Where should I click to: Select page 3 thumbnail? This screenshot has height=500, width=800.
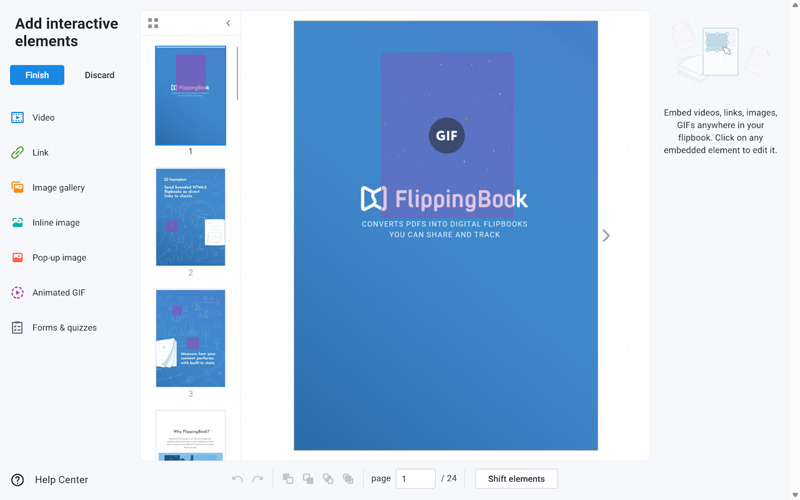point(190,338)
